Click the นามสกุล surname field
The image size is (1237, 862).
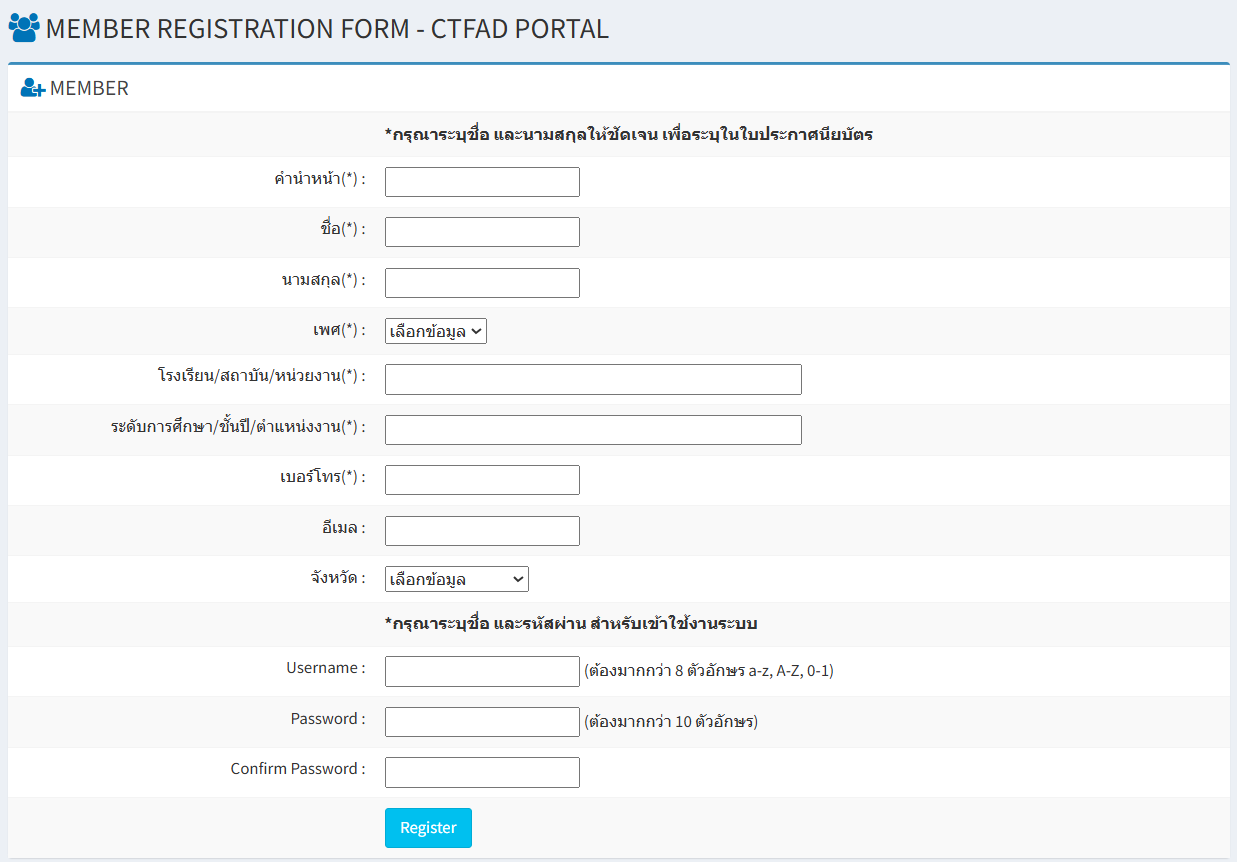point(482,282)
